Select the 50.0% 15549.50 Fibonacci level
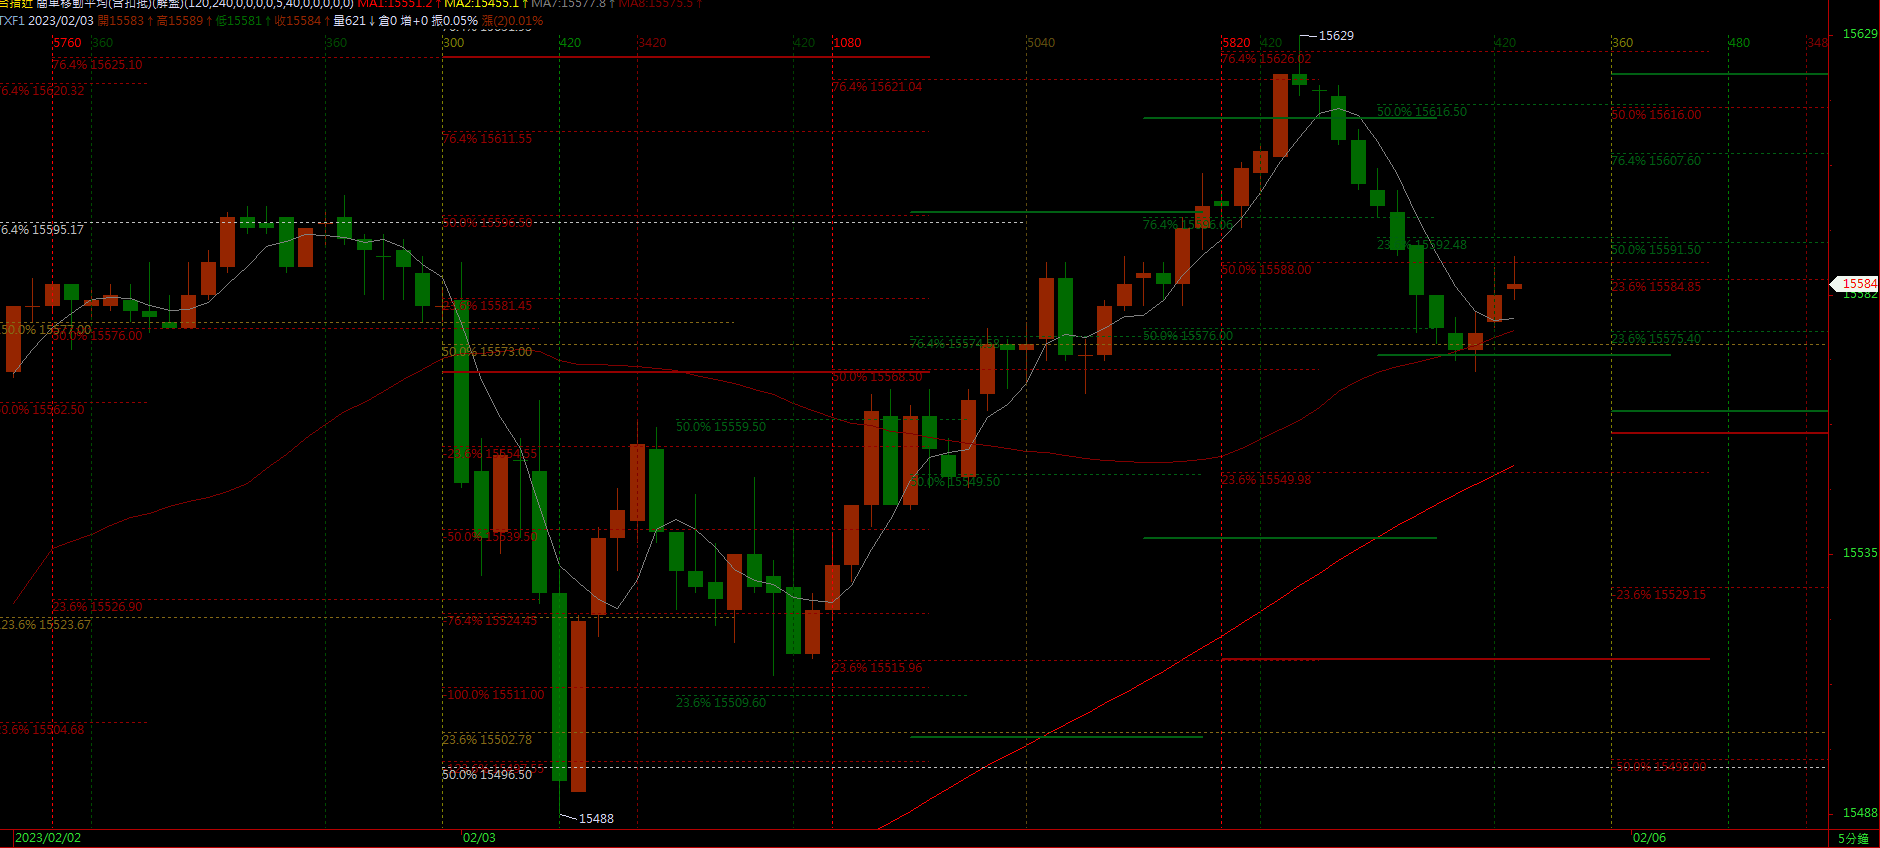This screenshot has height=848, width=1880. click(955, 482)
